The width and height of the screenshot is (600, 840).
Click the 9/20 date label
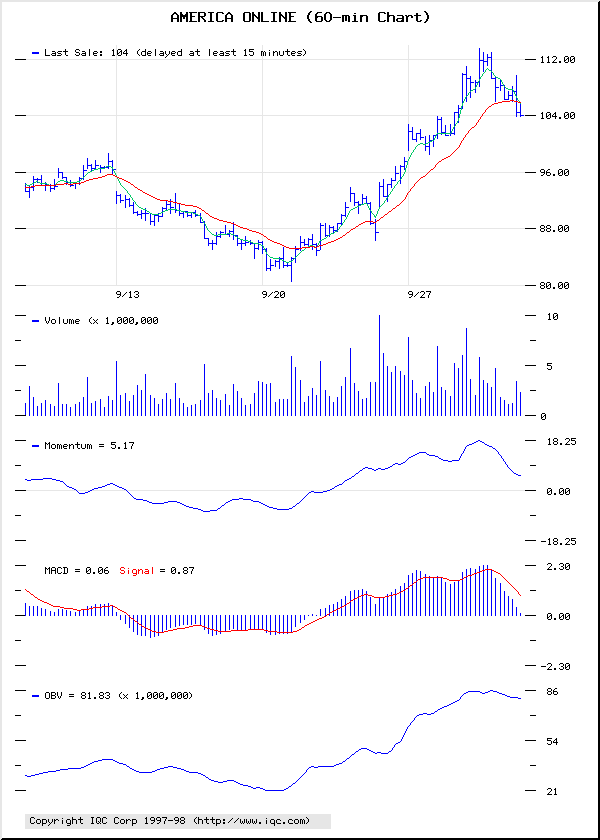[273, 295]
